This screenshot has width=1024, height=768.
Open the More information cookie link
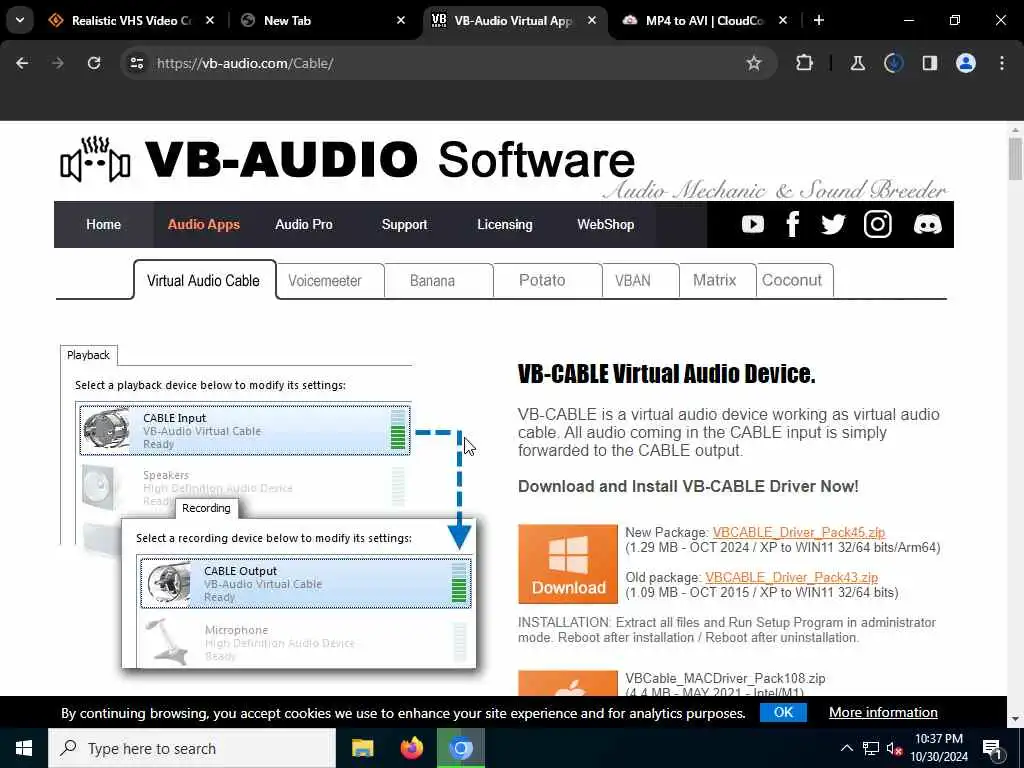[883, 712]
